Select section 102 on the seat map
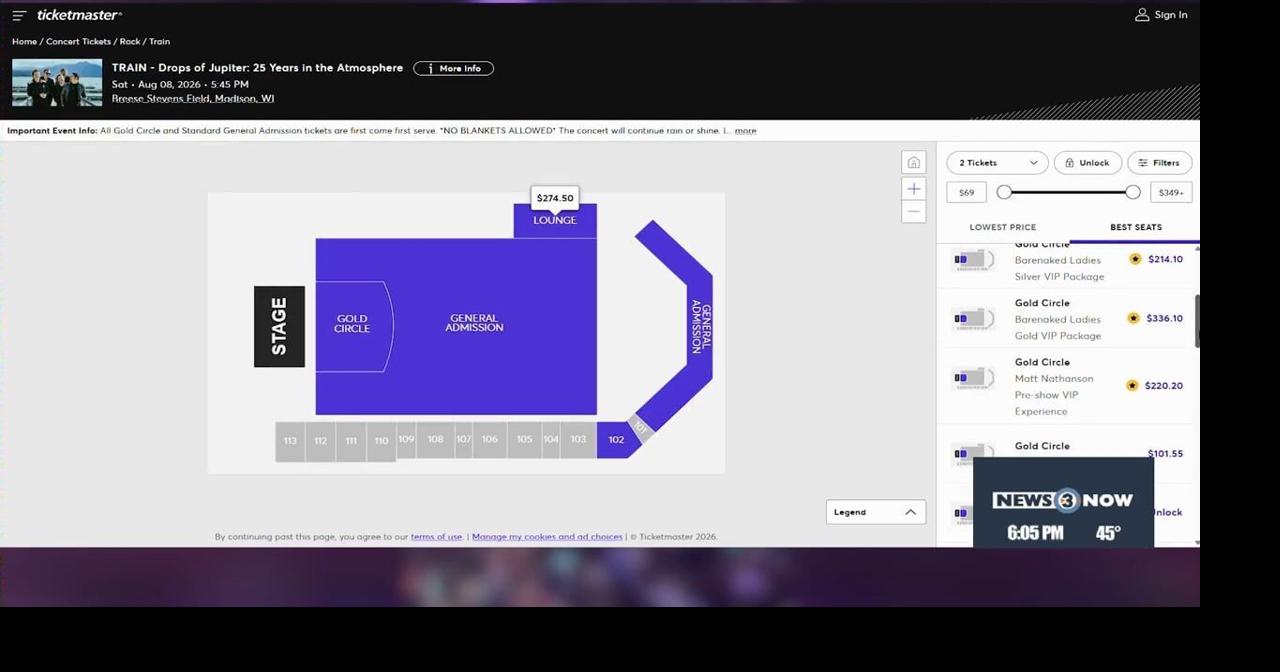 (616, 439)
